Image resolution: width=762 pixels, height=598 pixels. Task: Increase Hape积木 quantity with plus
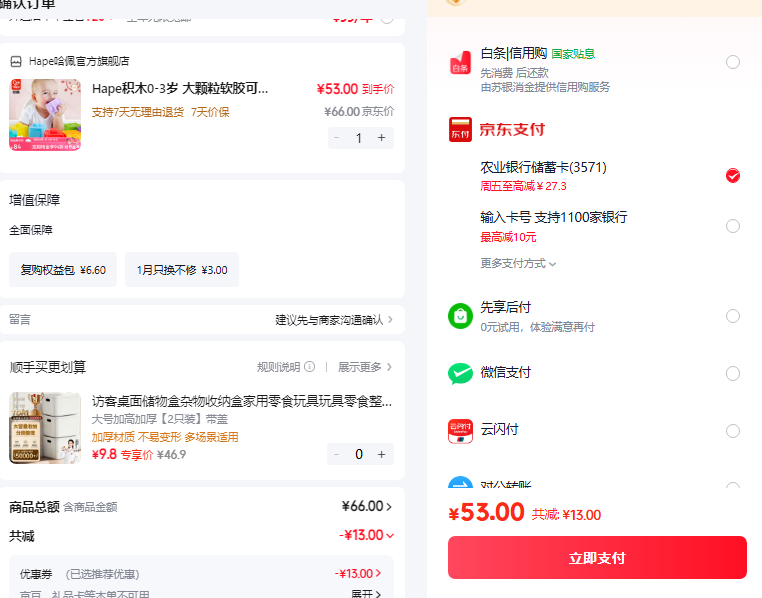click(381, 138)
